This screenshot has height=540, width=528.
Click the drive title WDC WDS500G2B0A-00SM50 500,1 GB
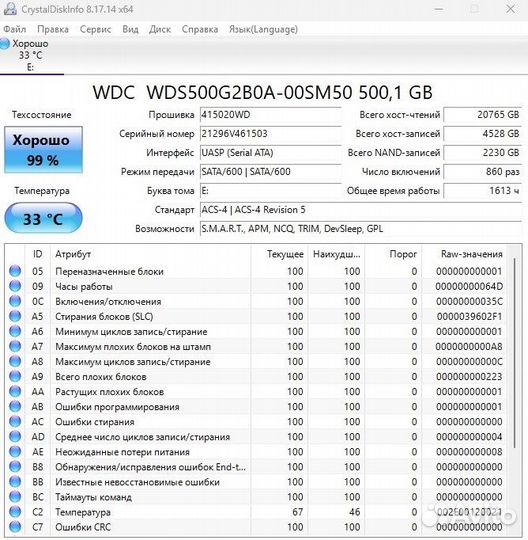(x=263, y=93)
